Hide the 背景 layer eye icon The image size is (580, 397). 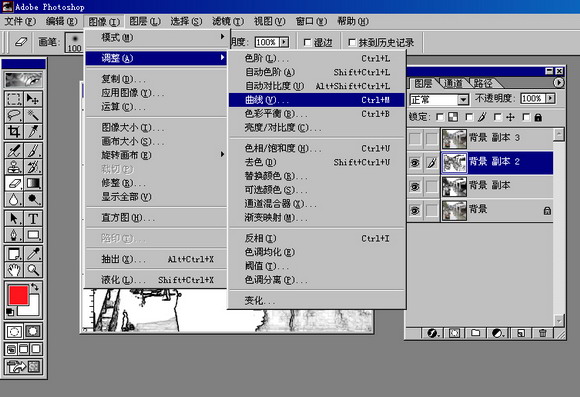(415, 211)
